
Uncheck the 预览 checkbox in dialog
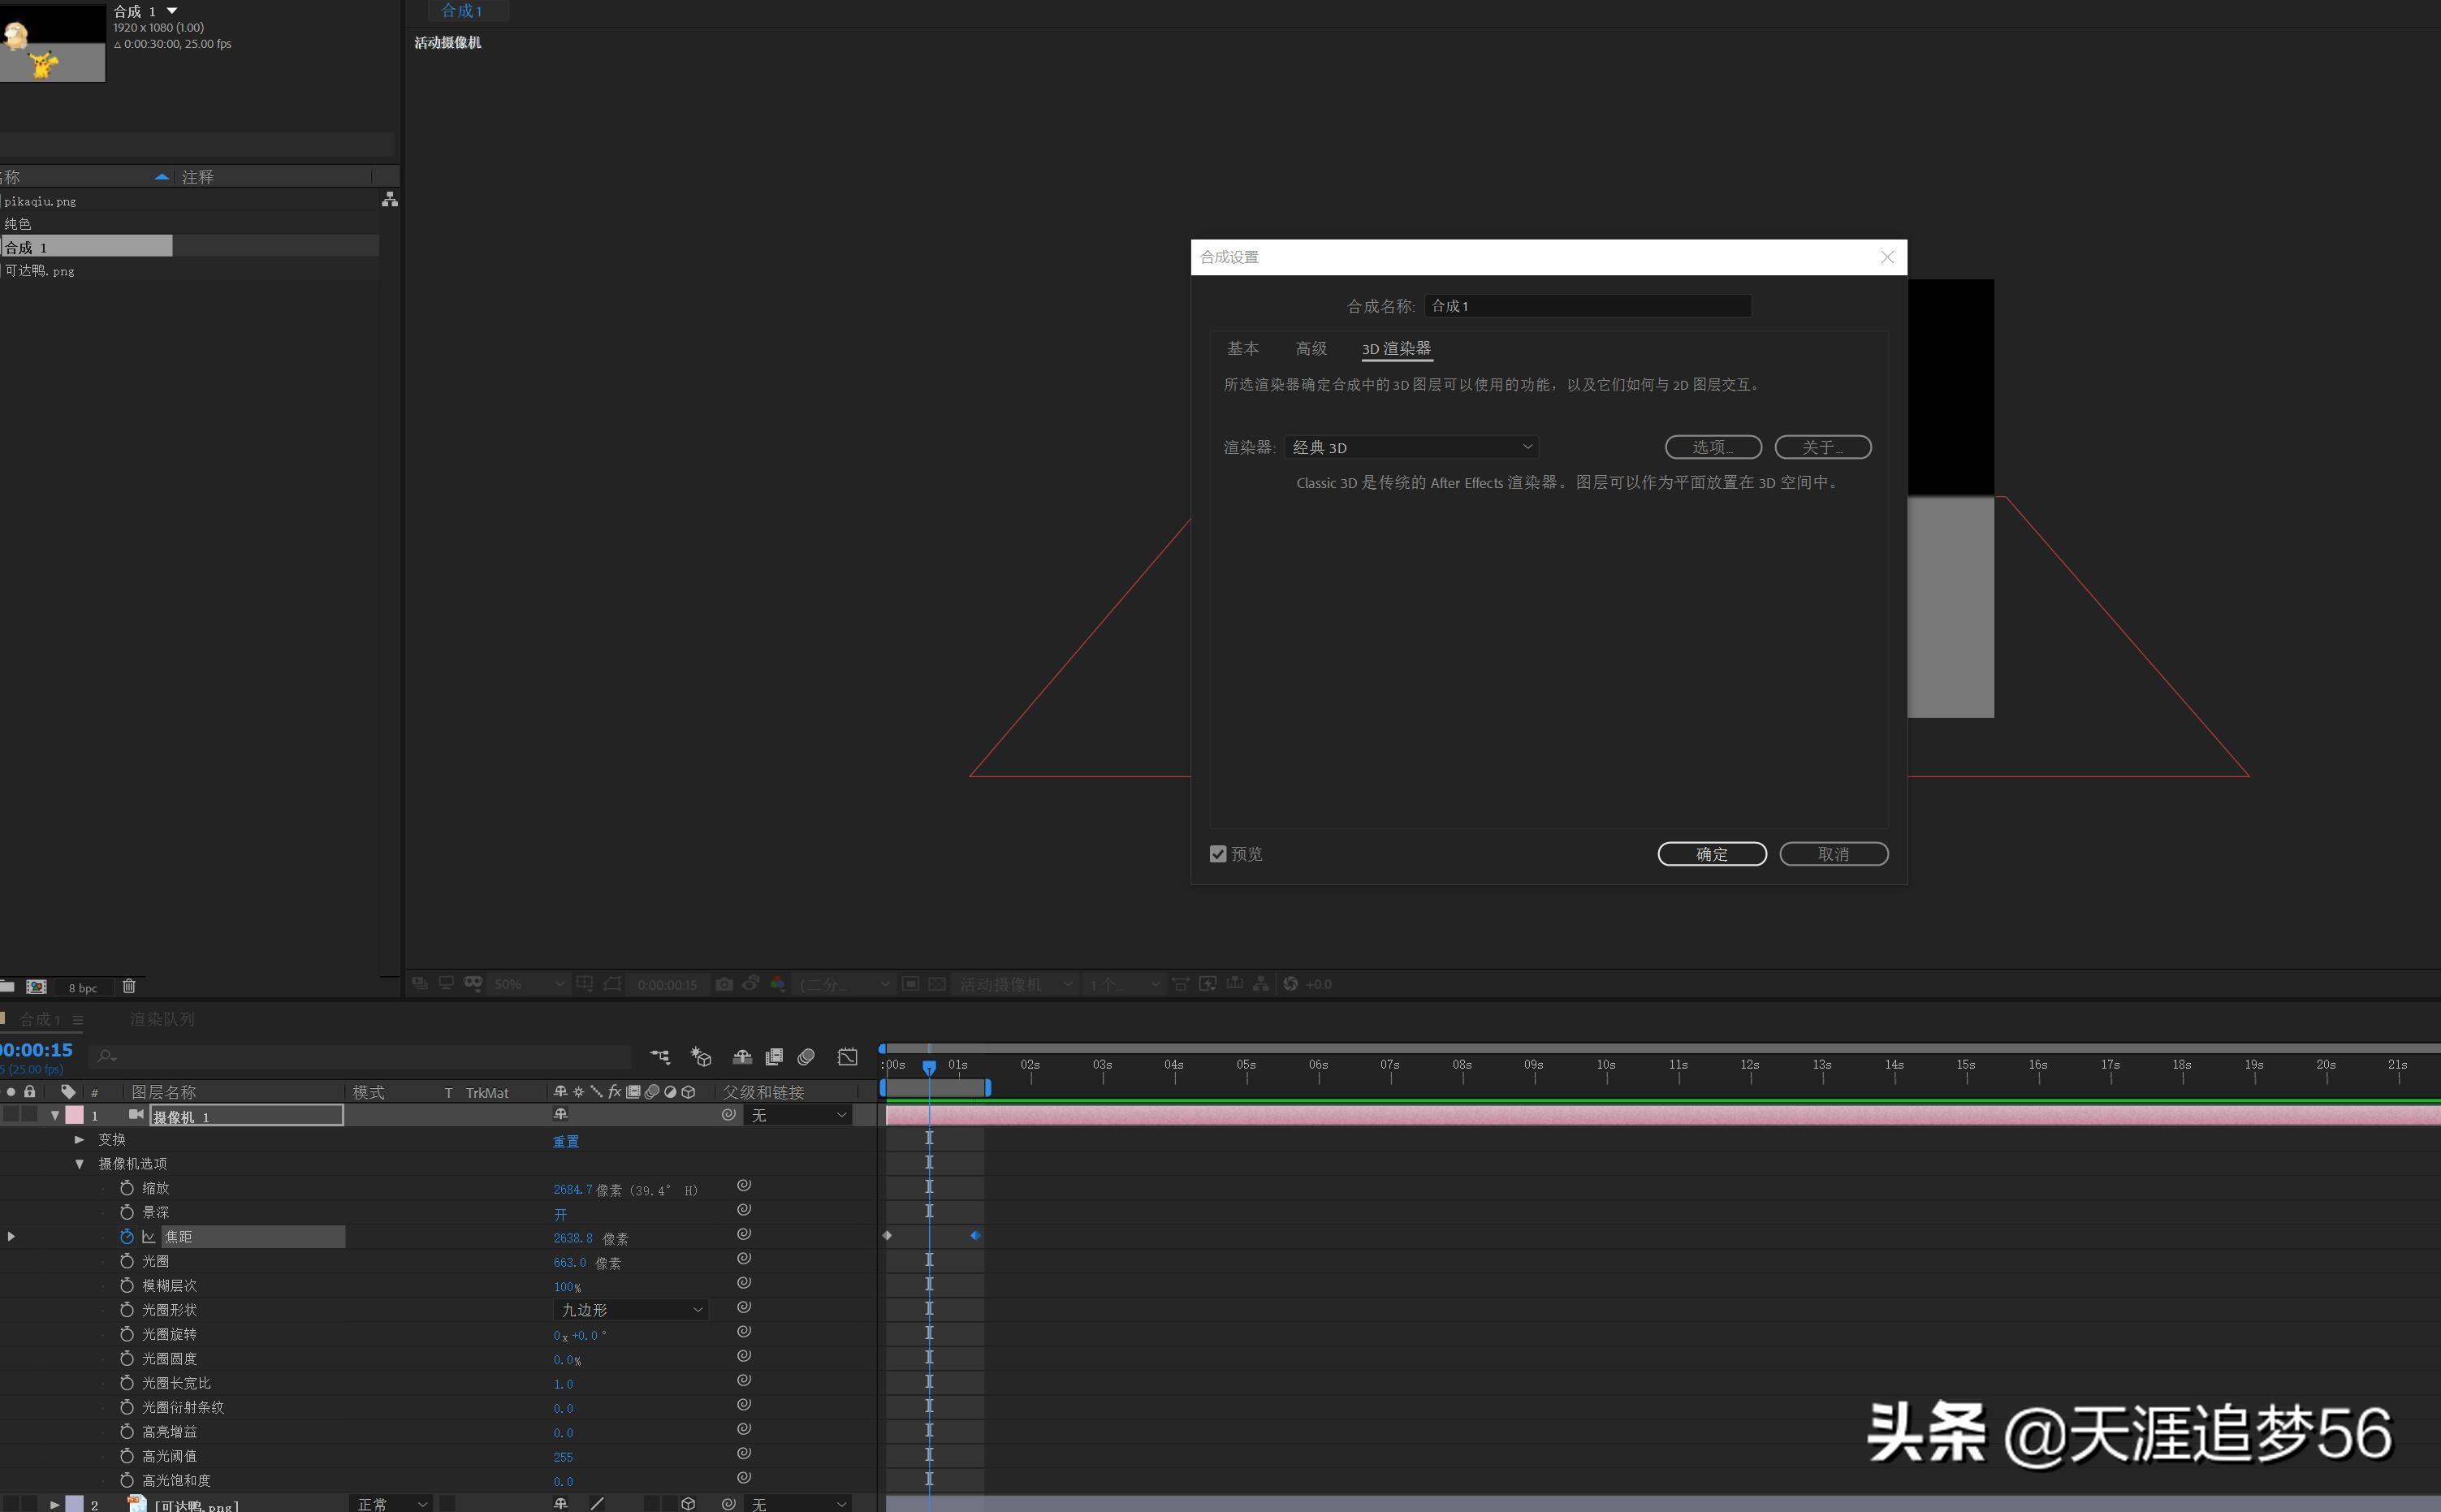[1218, 854]
